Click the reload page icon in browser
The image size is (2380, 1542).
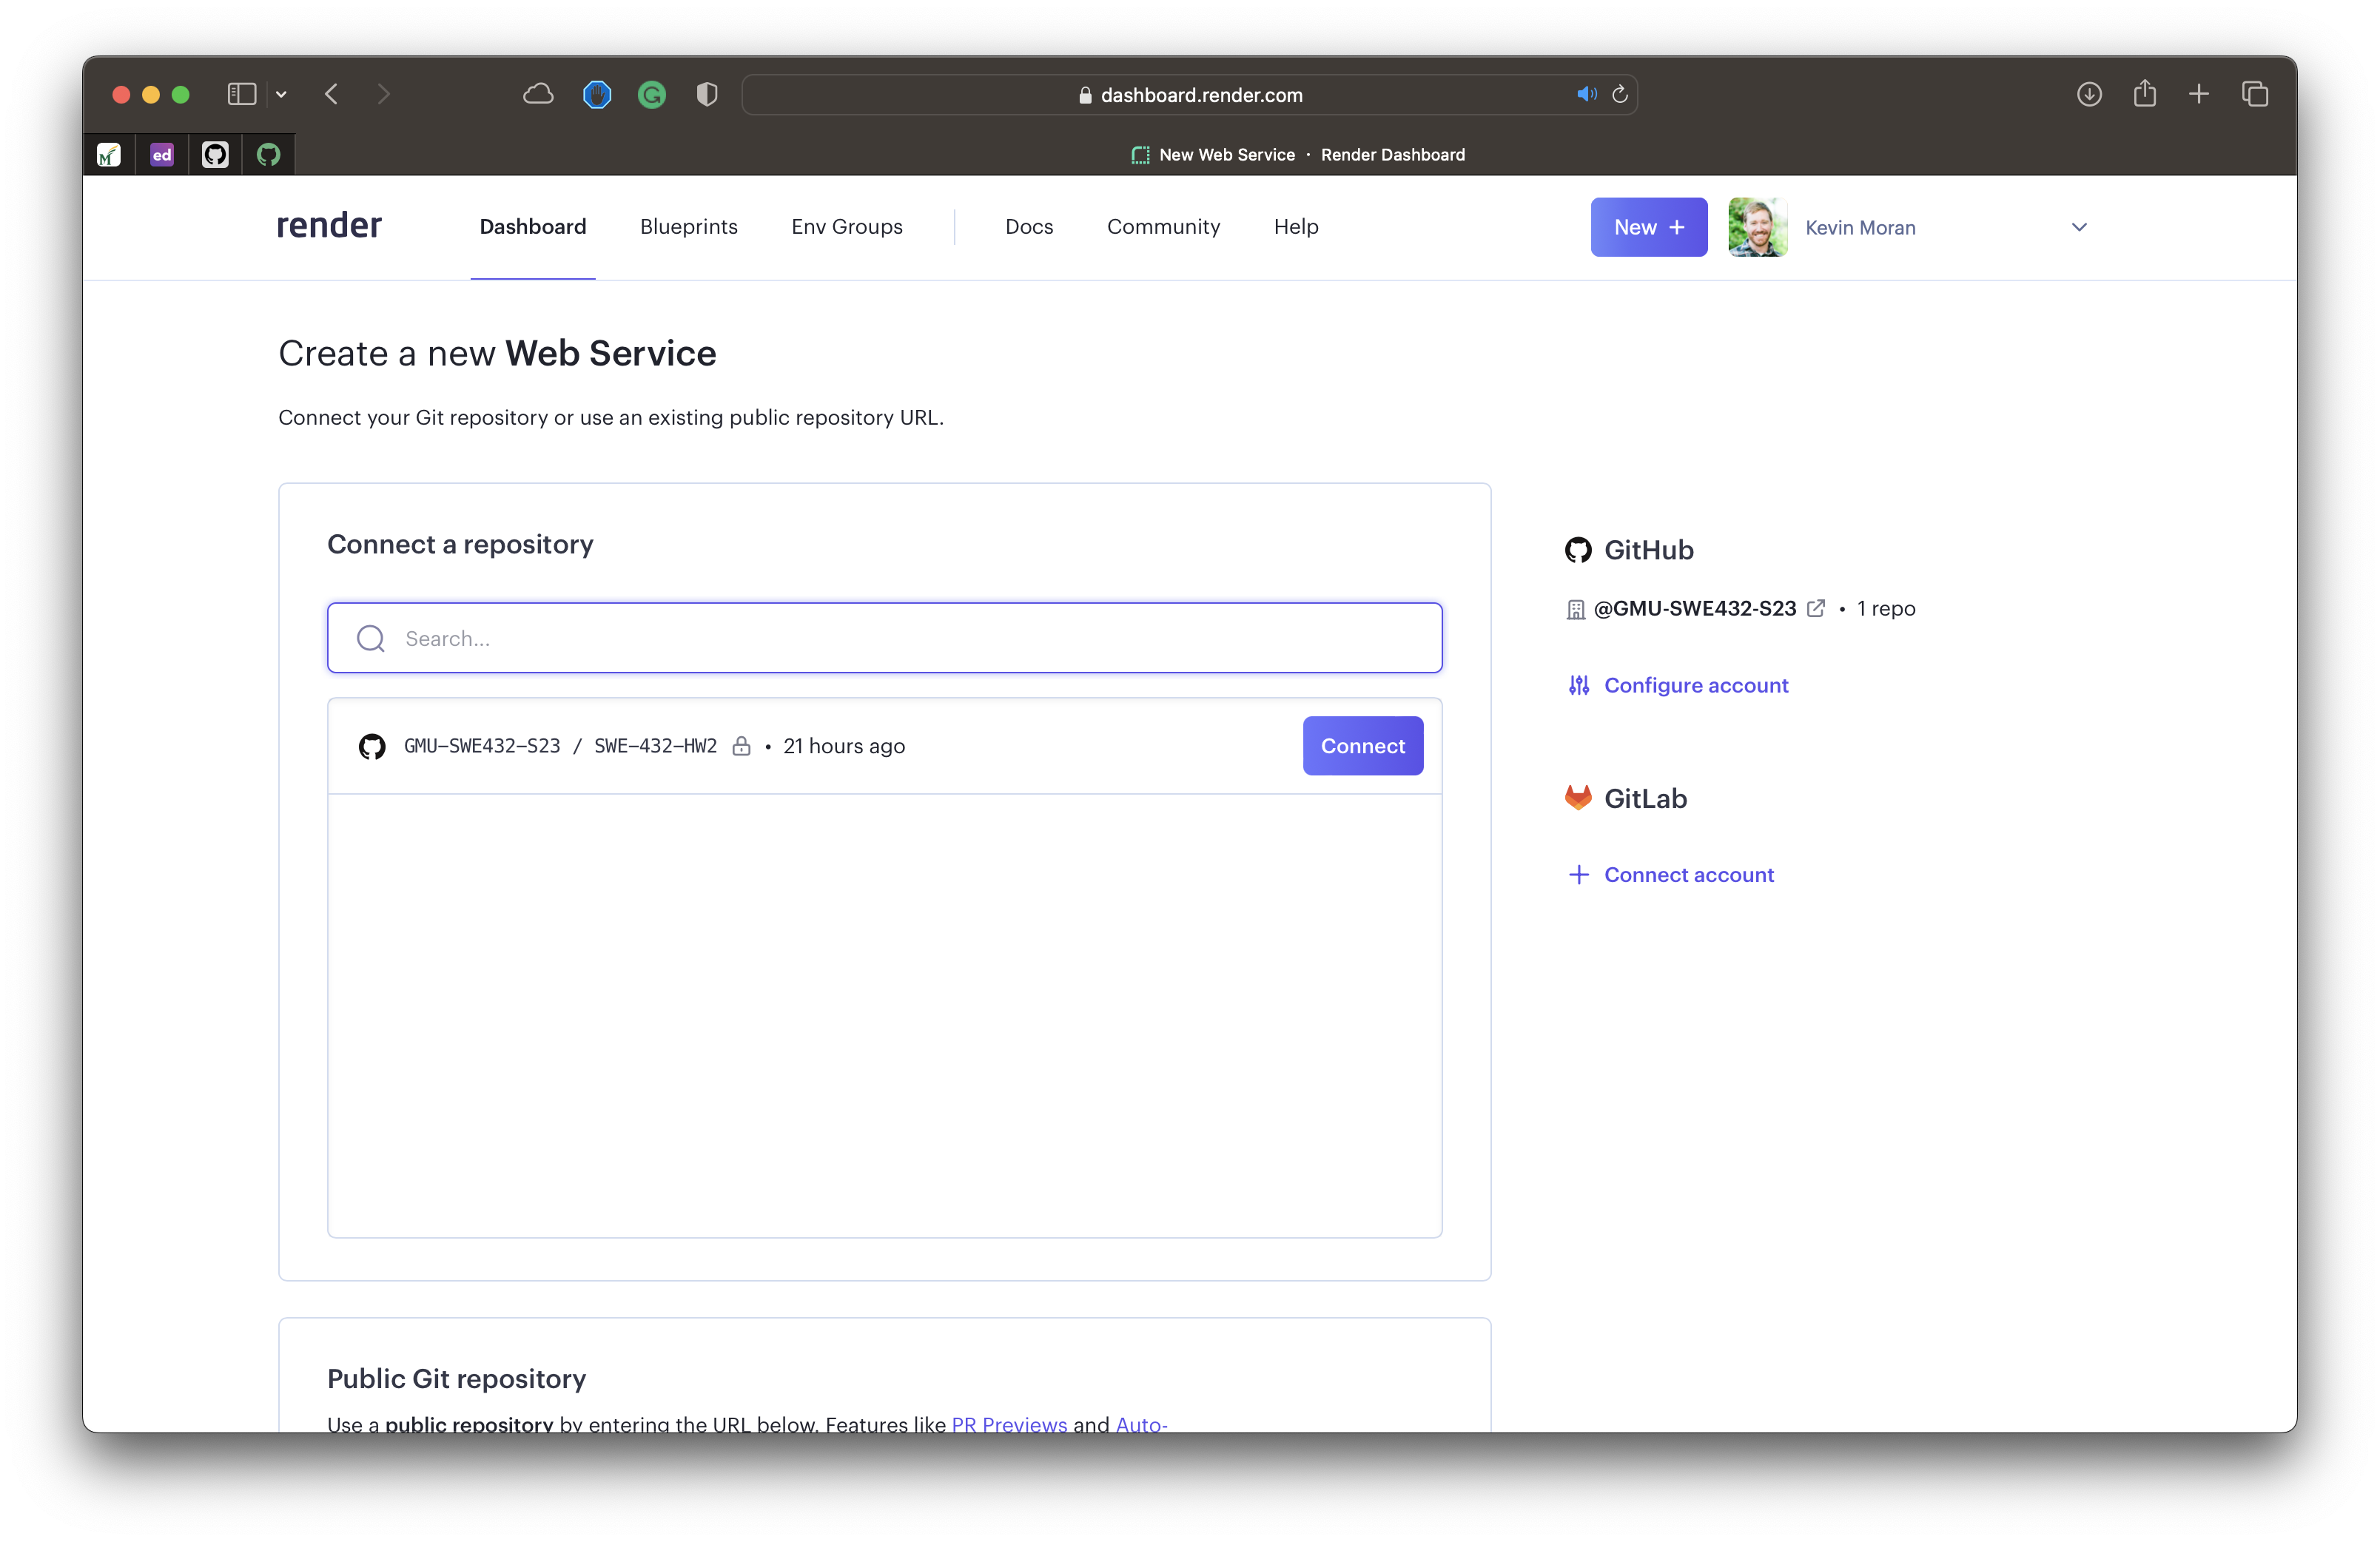click(1620, 94)
